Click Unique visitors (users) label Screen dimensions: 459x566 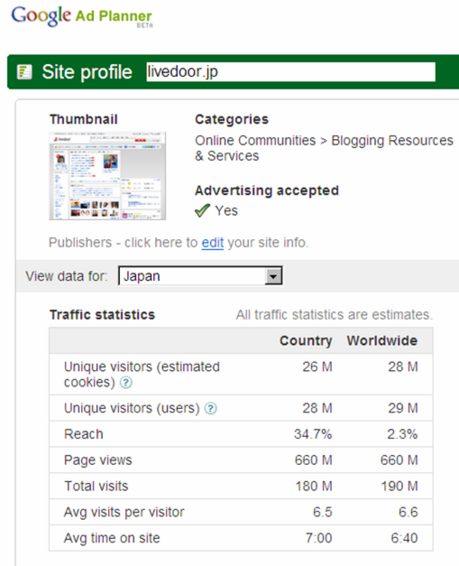[x=132, y=408]
